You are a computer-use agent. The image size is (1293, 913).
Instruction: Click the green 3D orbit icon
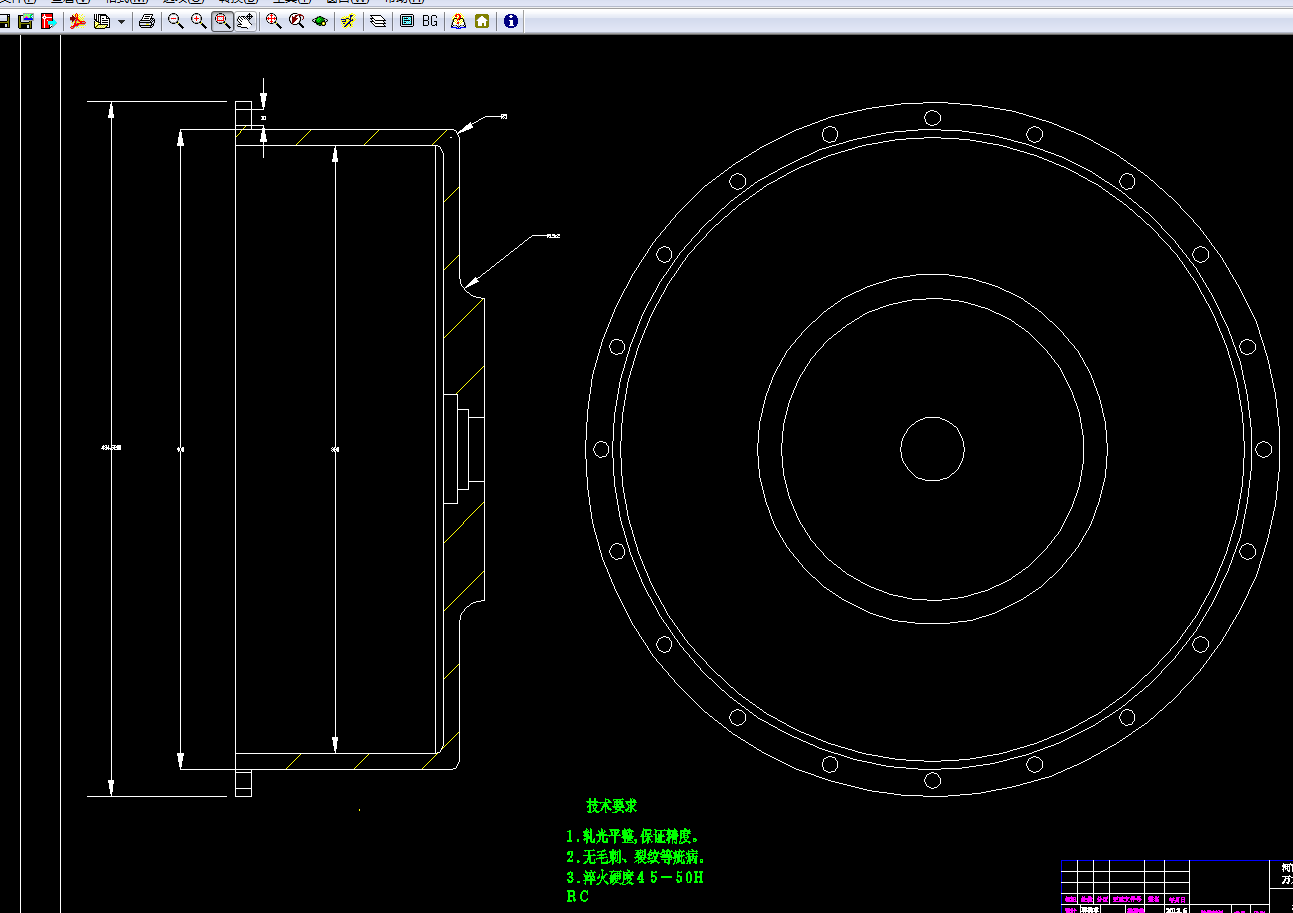[x=320, y=21]
